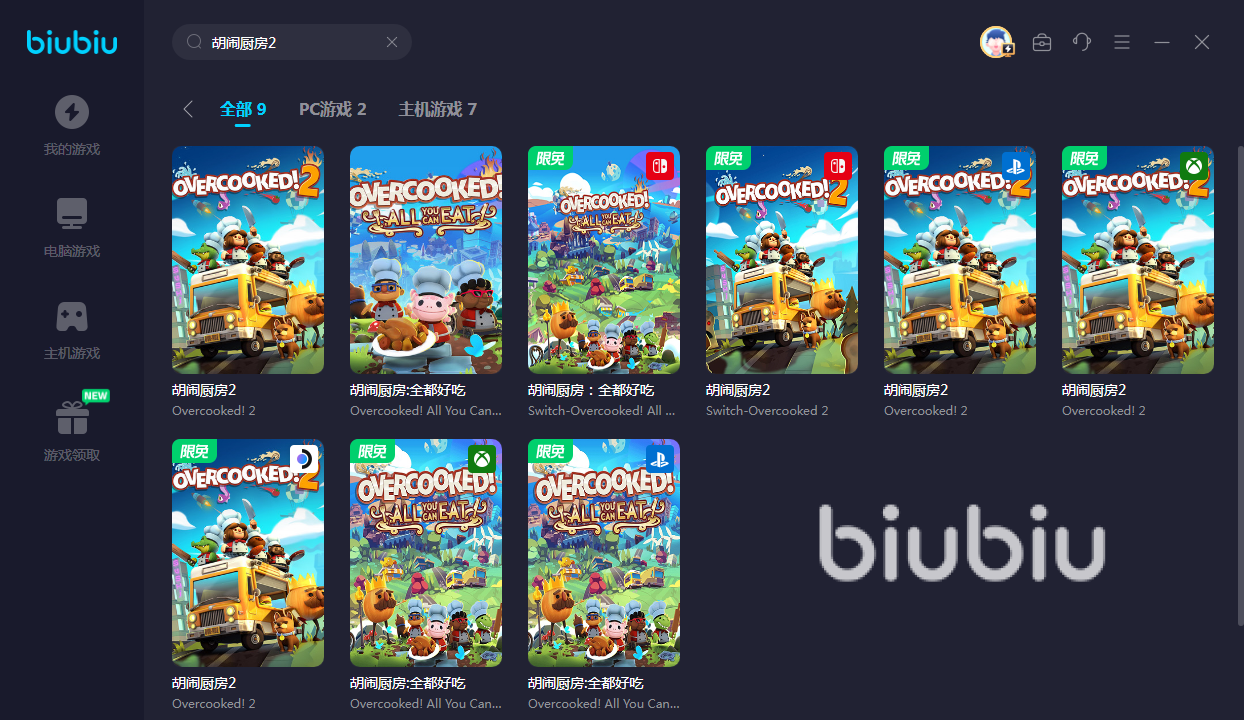Select the 电脑游戏 monitor icon
Screen dimensions: 1244x720
click(71, 214)
